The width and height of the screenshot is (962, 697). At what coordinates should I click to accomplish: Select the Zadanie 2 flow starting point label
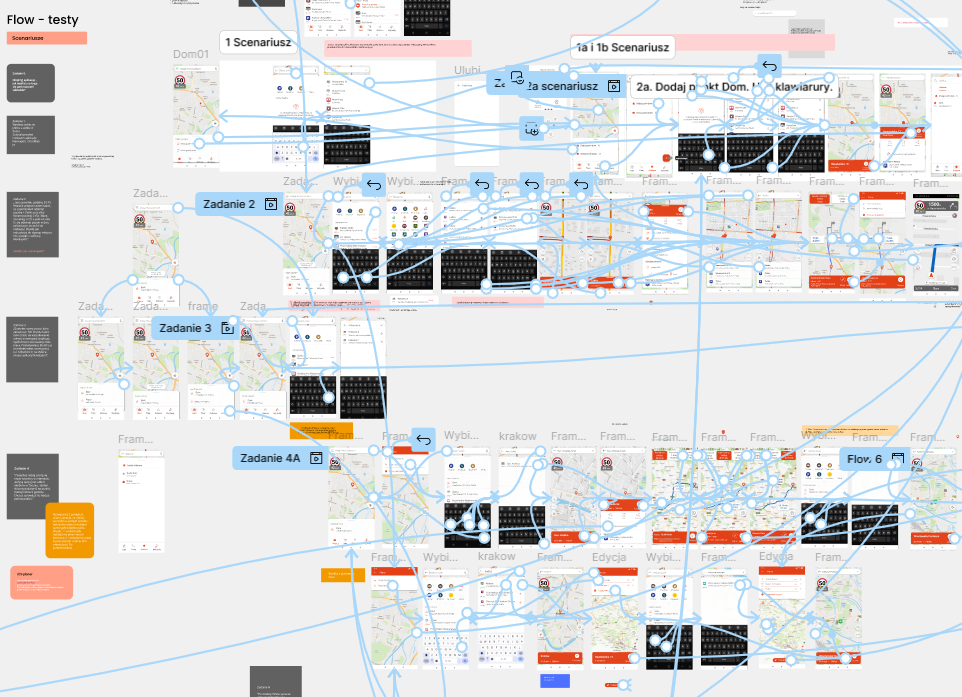(229, 204)
